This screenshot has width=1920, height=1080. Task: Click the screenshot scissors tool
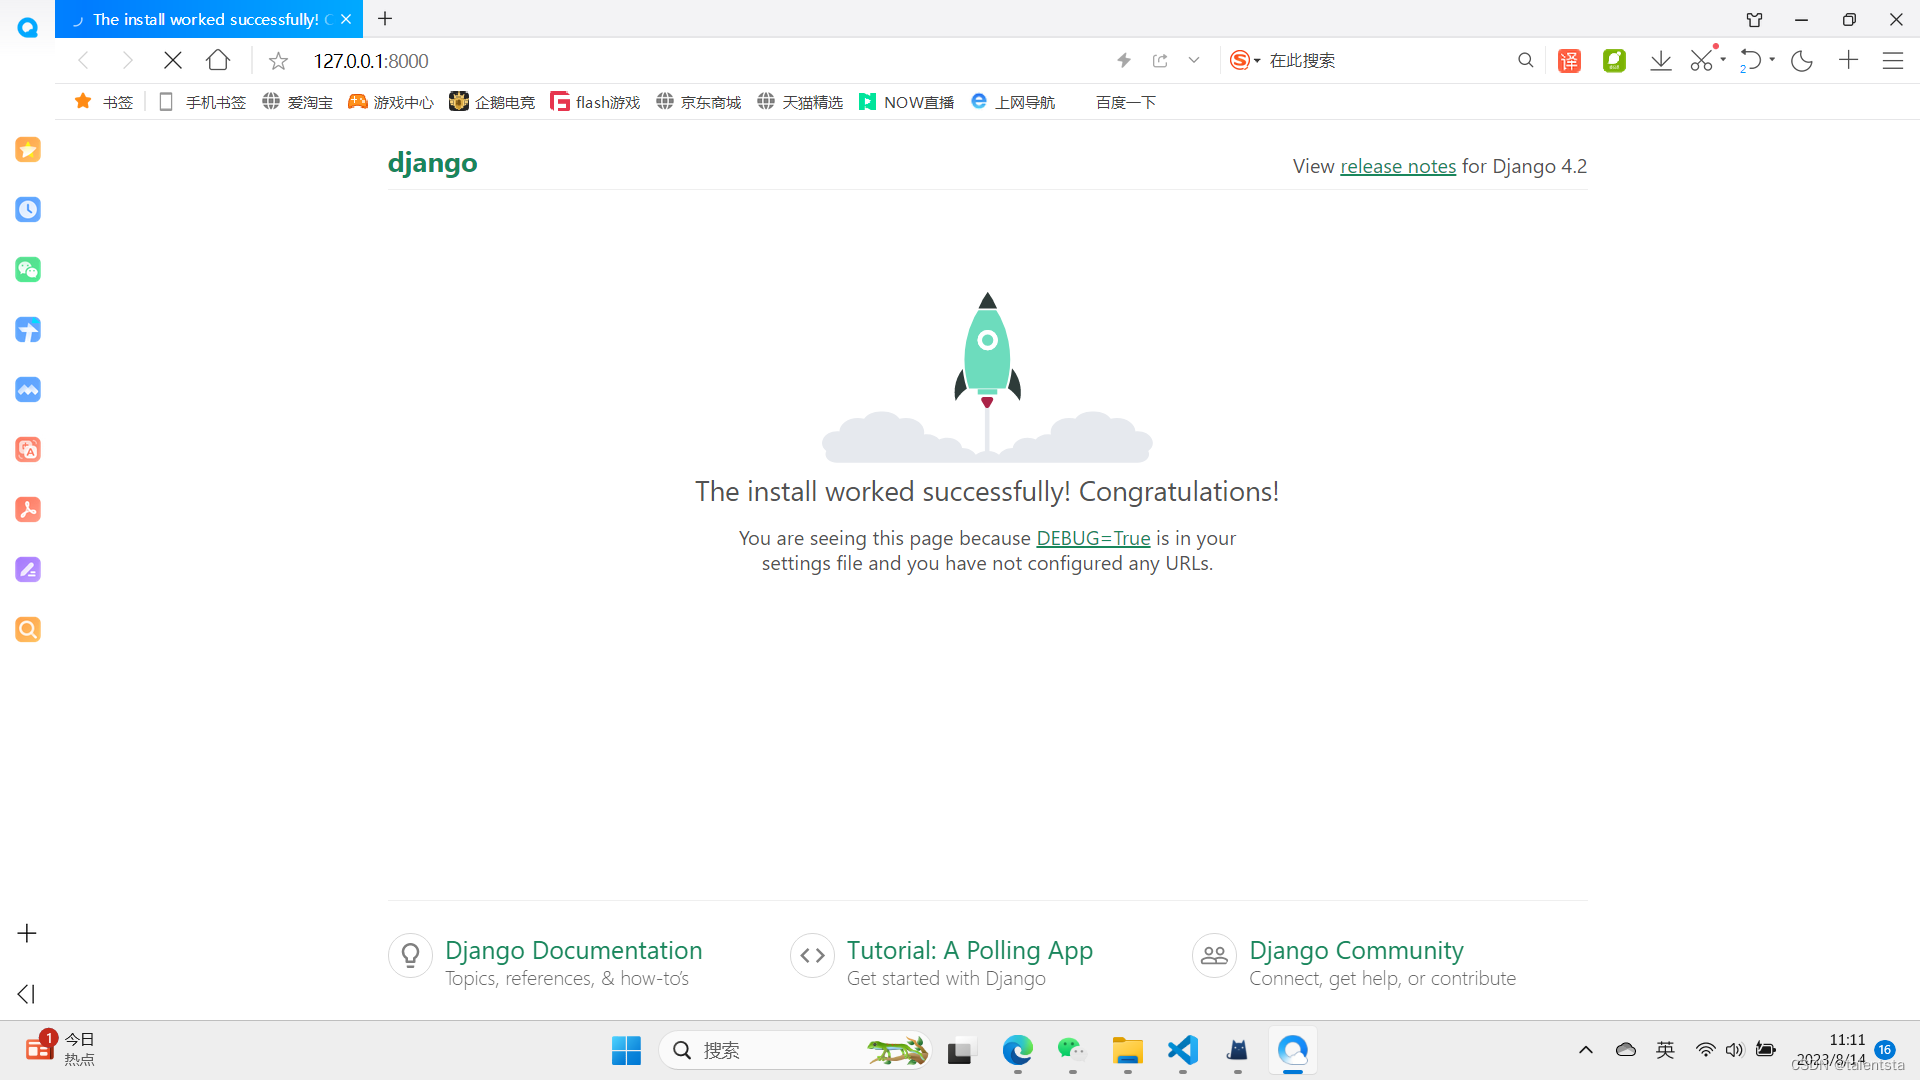(x=1702, y=61)
